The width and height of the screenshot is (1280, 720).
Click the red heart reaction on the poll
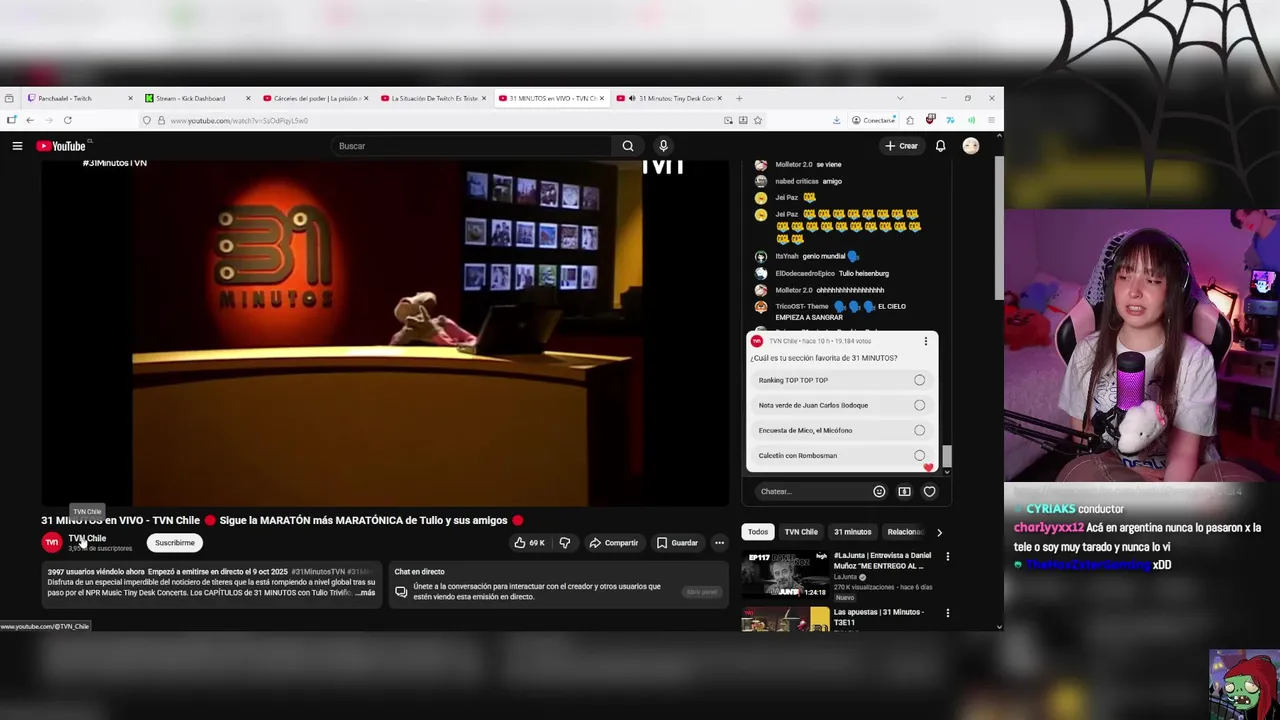[928, 468]
